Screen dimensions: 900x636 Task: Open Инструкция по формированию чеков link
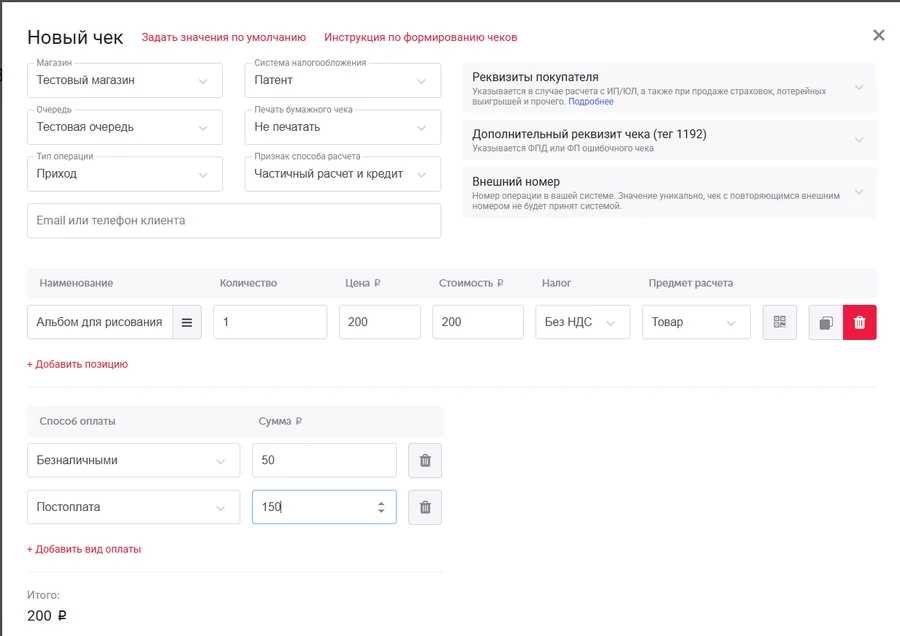420,37
